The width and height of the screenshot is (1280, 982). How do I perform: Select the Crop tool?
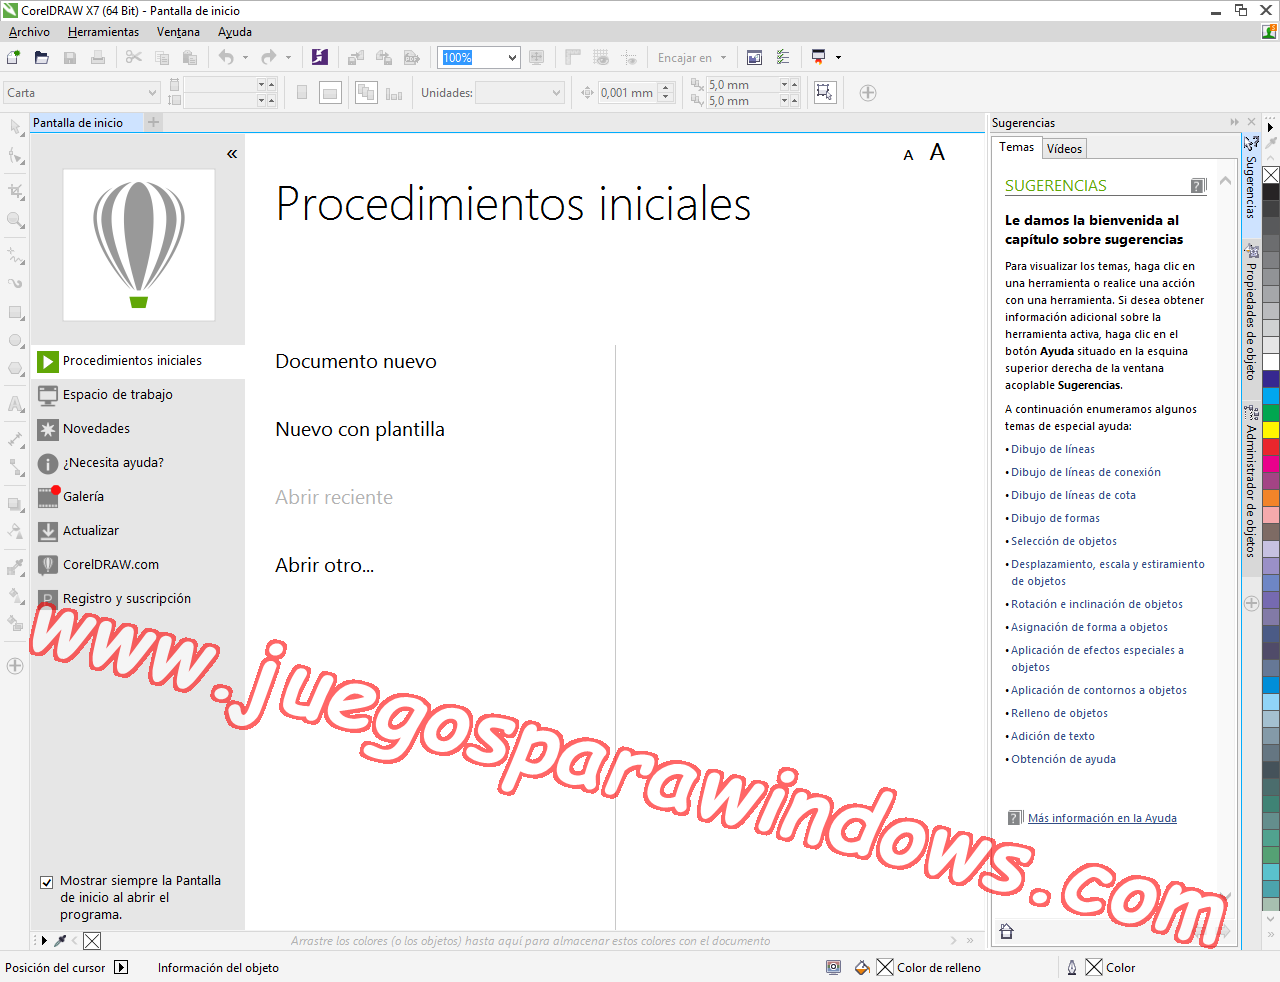click(15, 190)
